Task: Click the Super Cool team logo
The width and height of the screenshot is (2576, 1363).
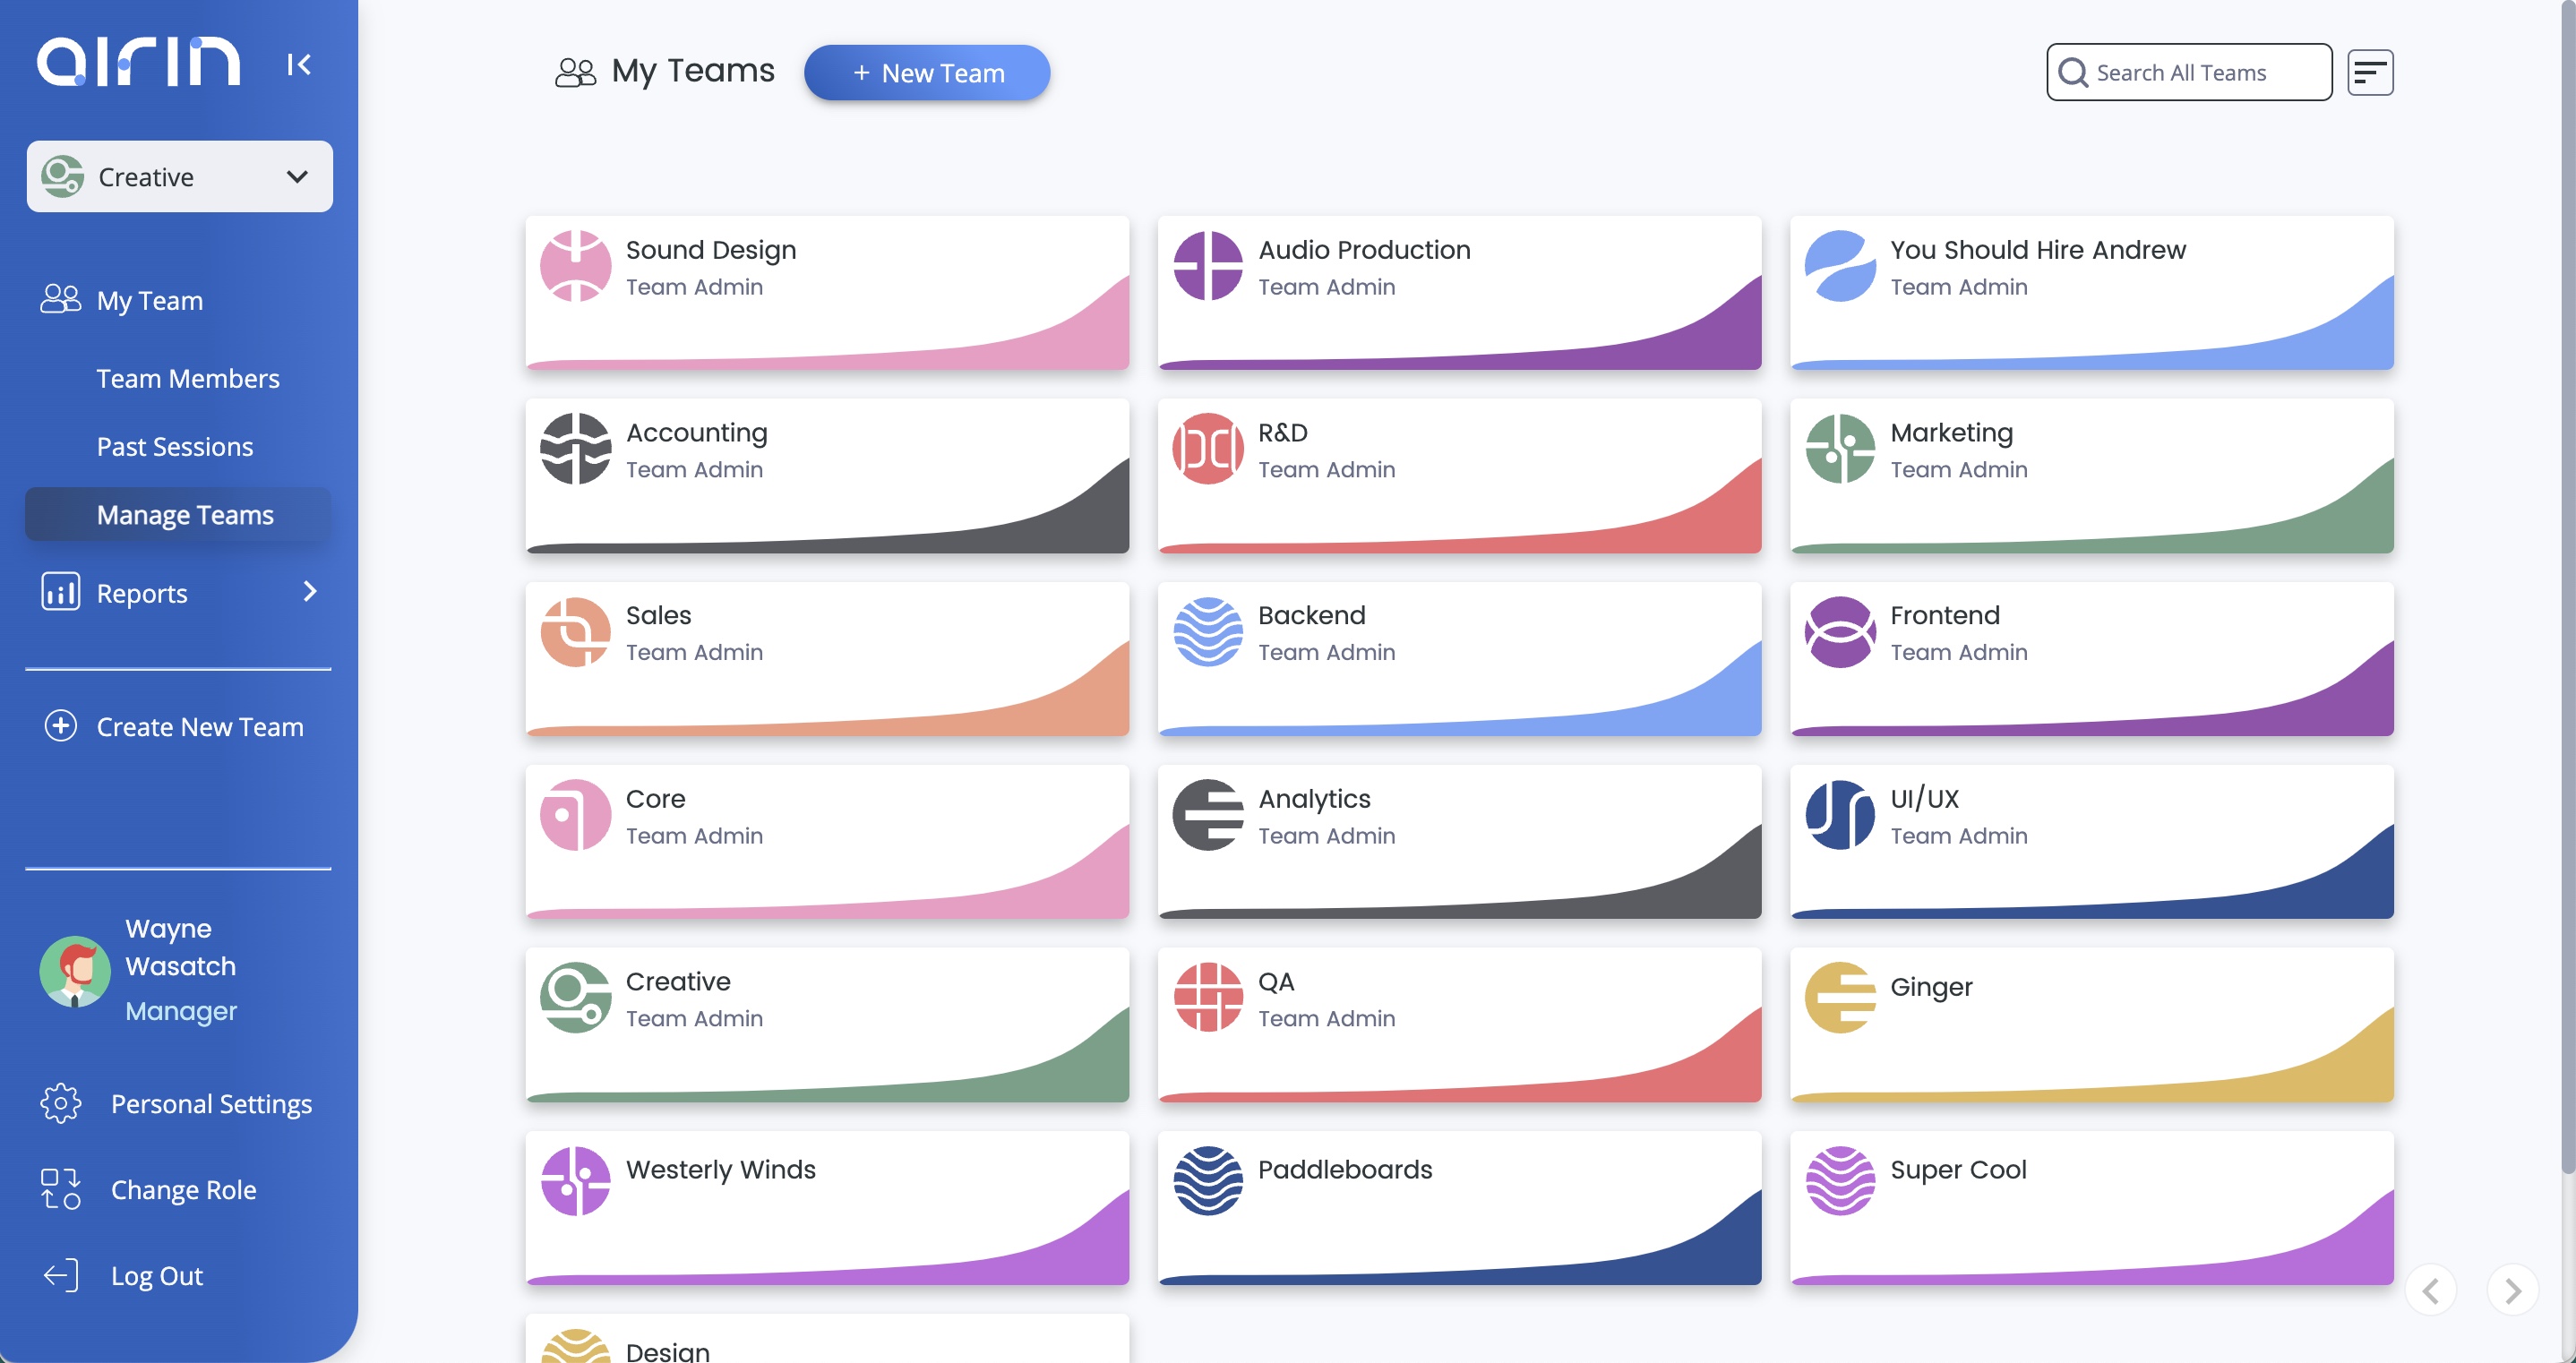Action: [1840, 1180]
